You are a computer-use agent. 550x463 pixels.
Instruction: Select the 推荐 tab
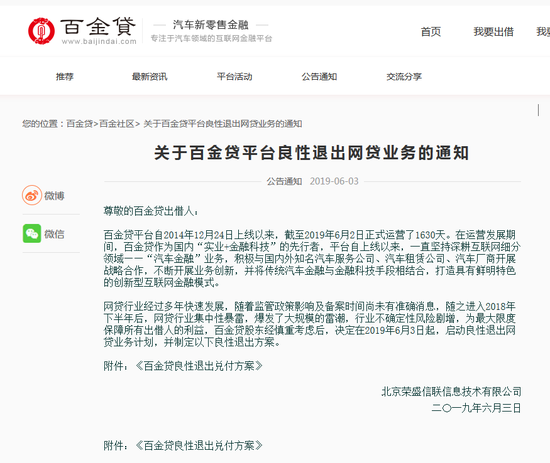click(x=65, y=76)
